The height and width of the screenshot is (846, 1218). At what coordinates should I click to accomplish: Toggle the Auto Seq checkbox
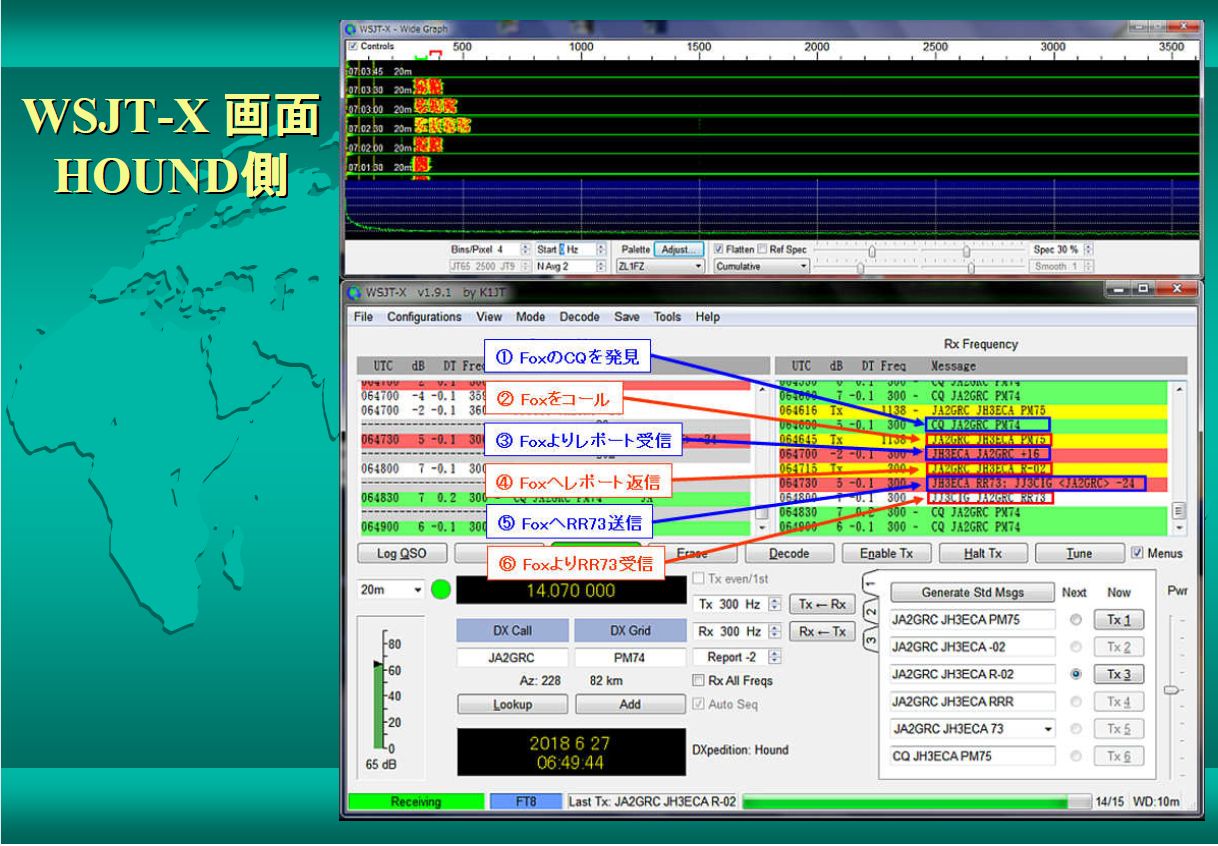click(x=699, y=704)
